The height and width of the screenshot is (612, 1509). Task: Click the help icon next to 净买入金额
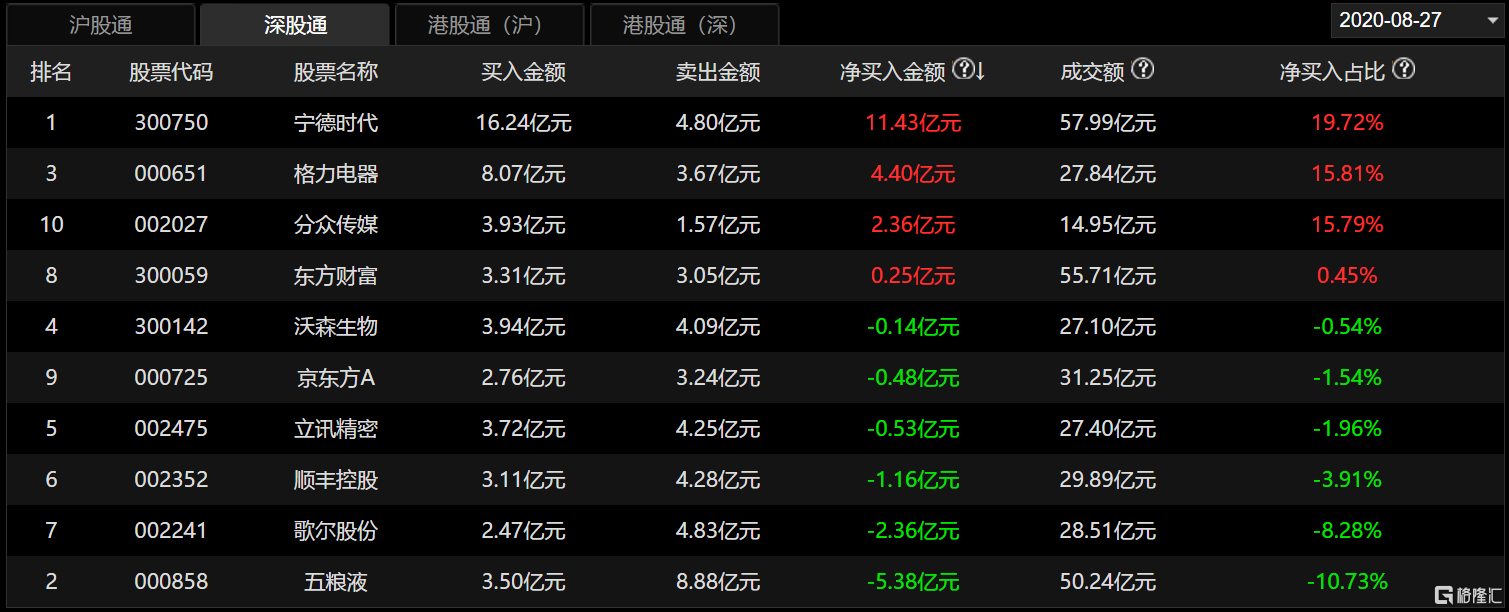tap(963, 69)
